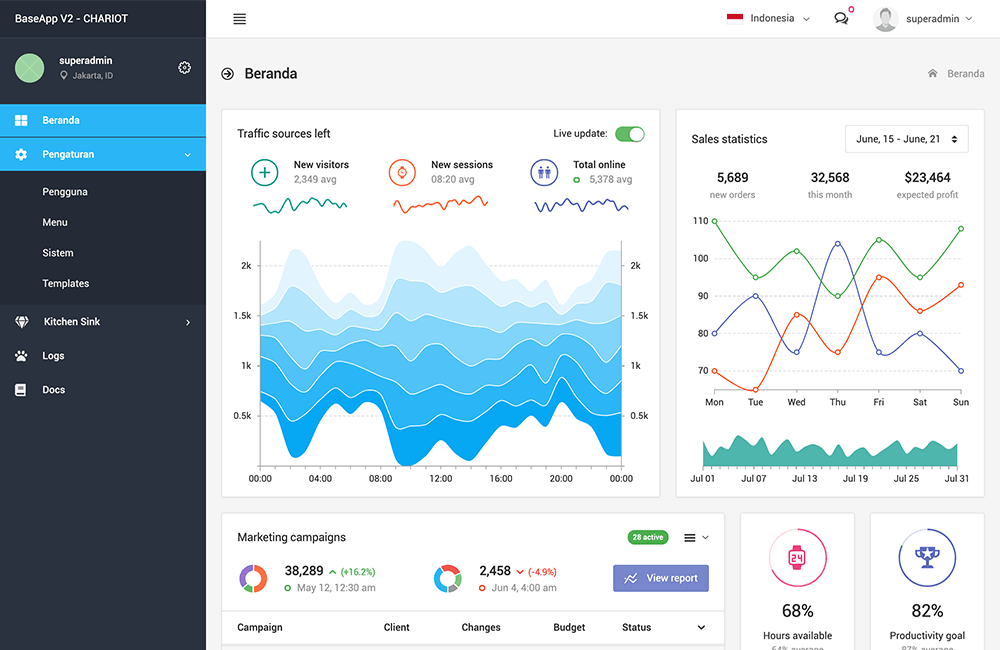Click the Total online sparkline

point(581,205)
